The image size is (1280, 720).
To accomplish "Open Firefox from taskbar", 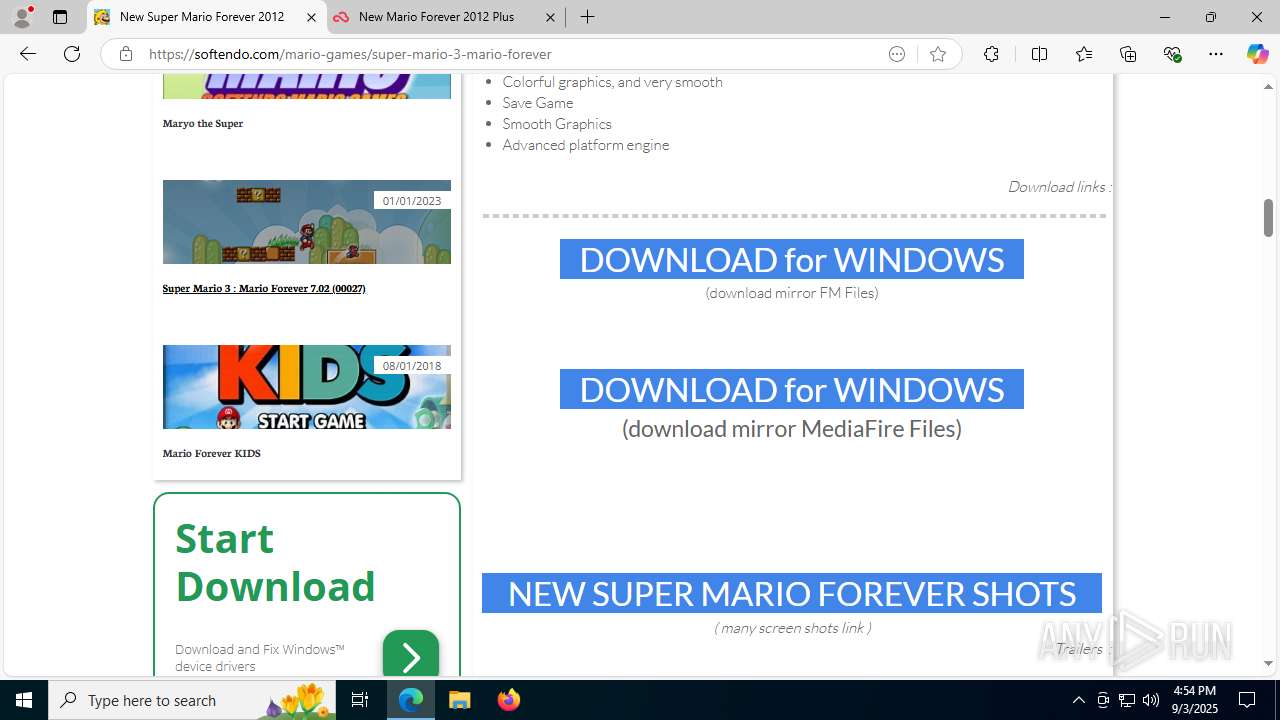I will click(508, 700).
